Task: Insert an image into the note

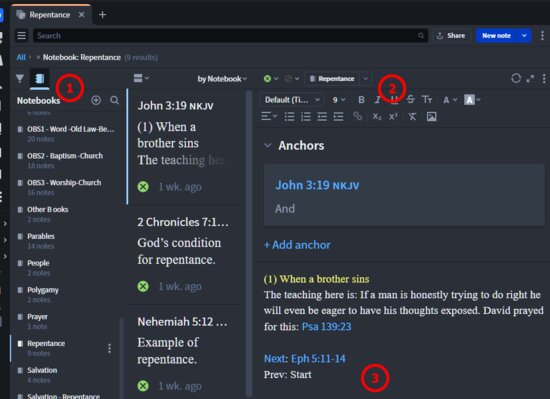Action: tap(431, 116)
